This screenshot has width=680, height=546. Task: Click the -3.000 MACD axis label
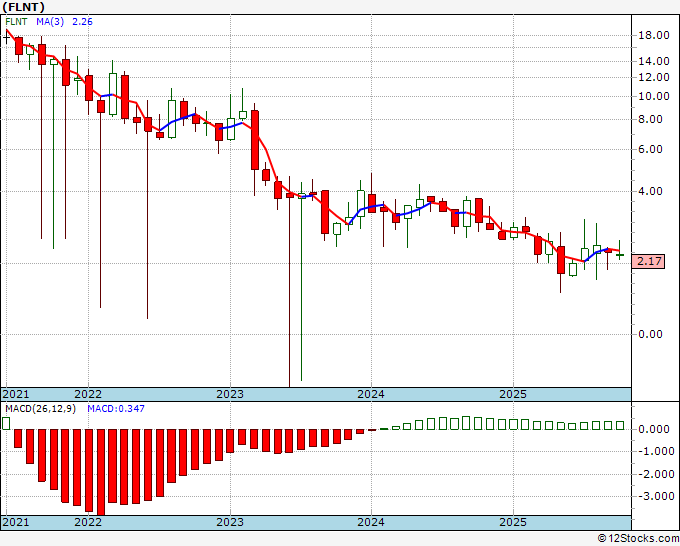coord(654,497)
